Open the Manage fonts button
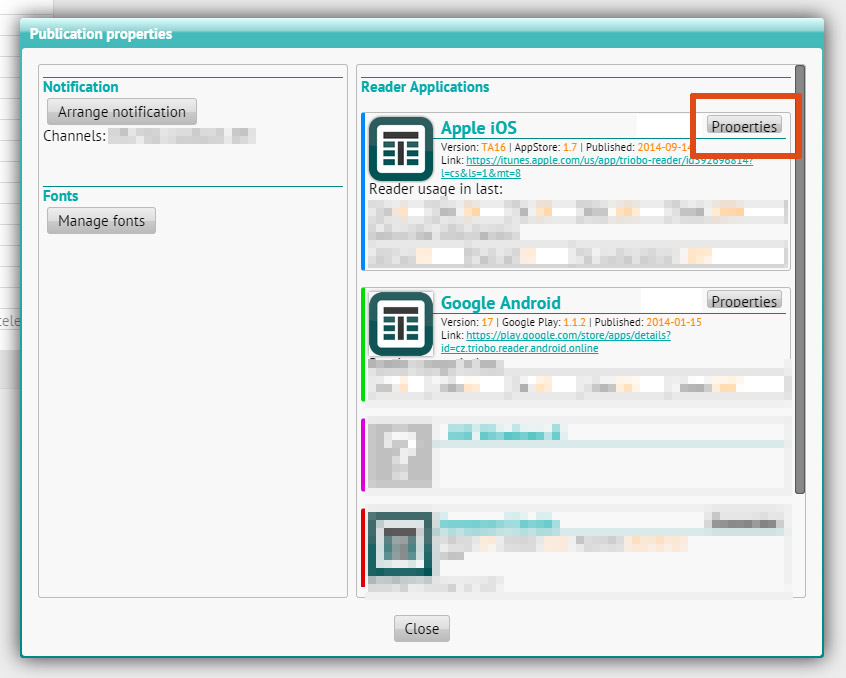The width and height of the screenshot is (846, 678). pos(101,221)
